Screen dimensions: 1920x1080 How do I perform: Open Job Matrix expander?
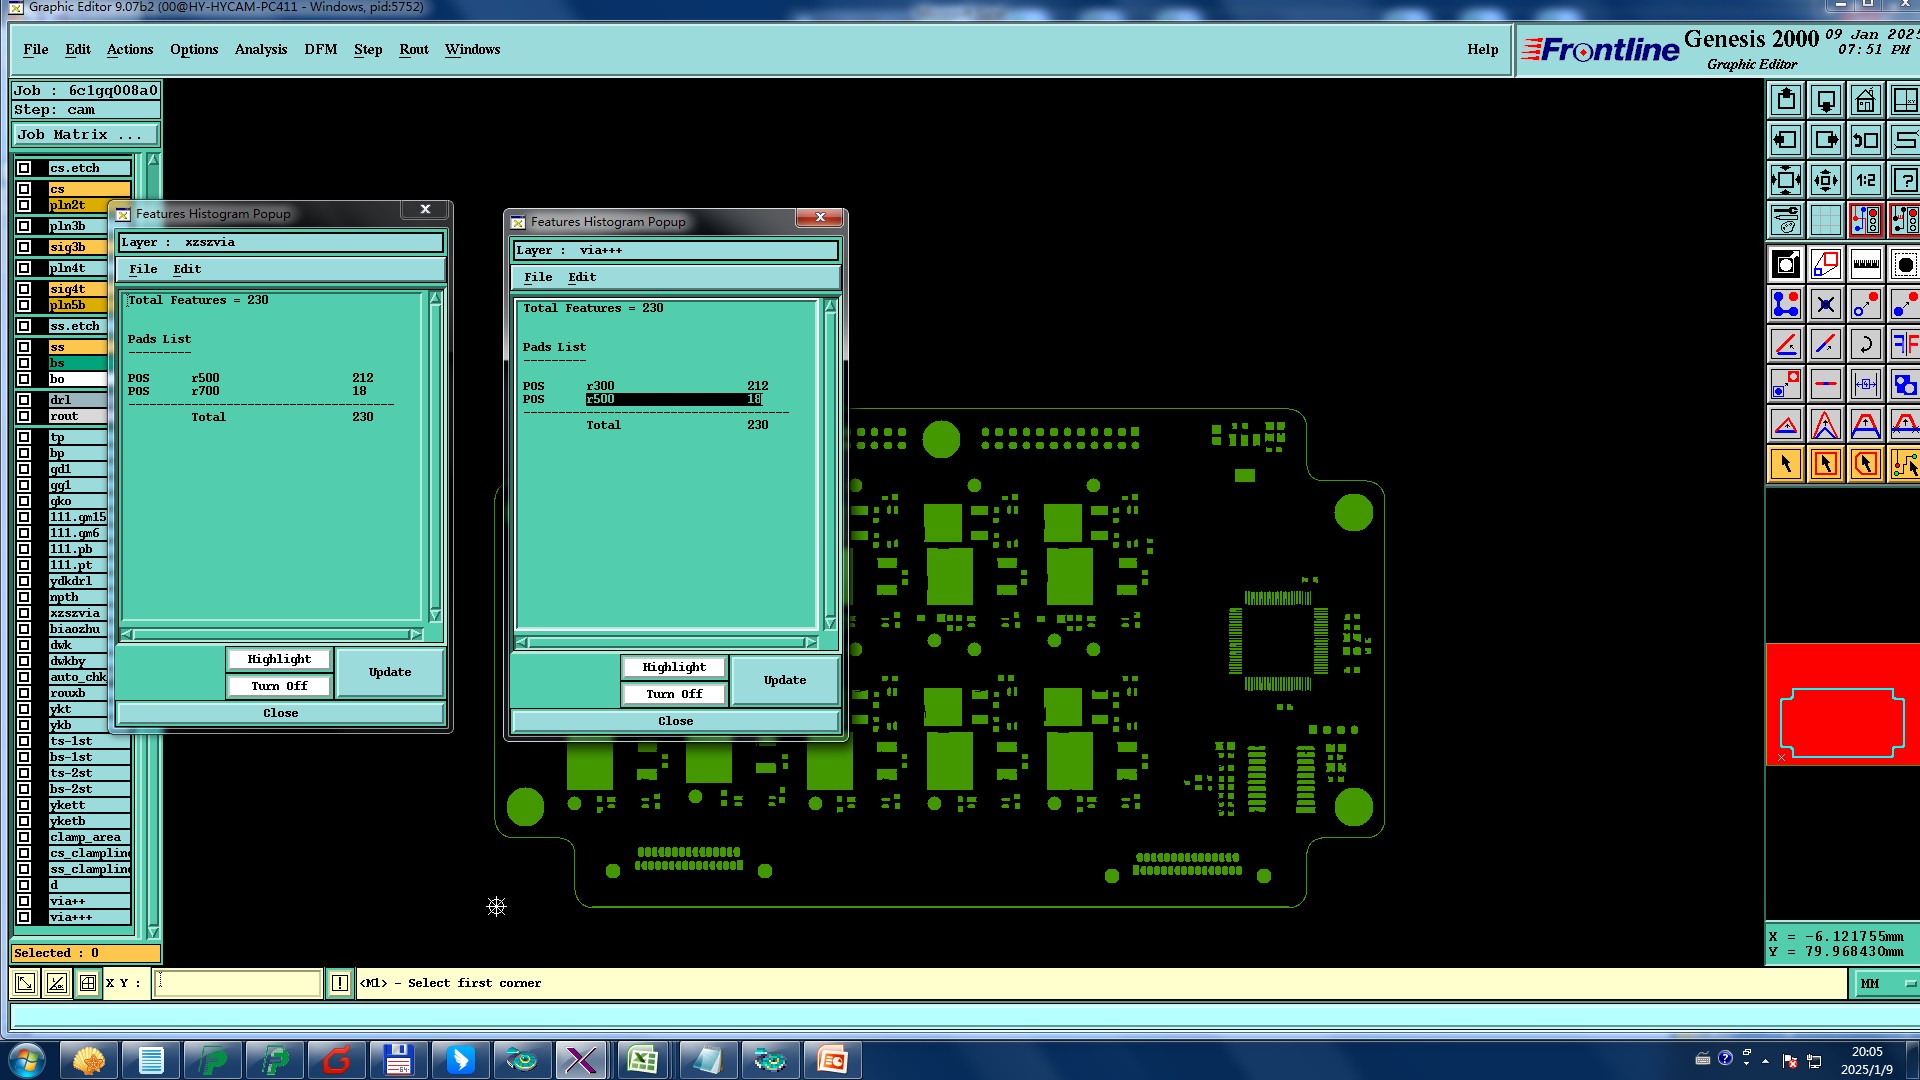pyautogui.click(x=85, y=135)
